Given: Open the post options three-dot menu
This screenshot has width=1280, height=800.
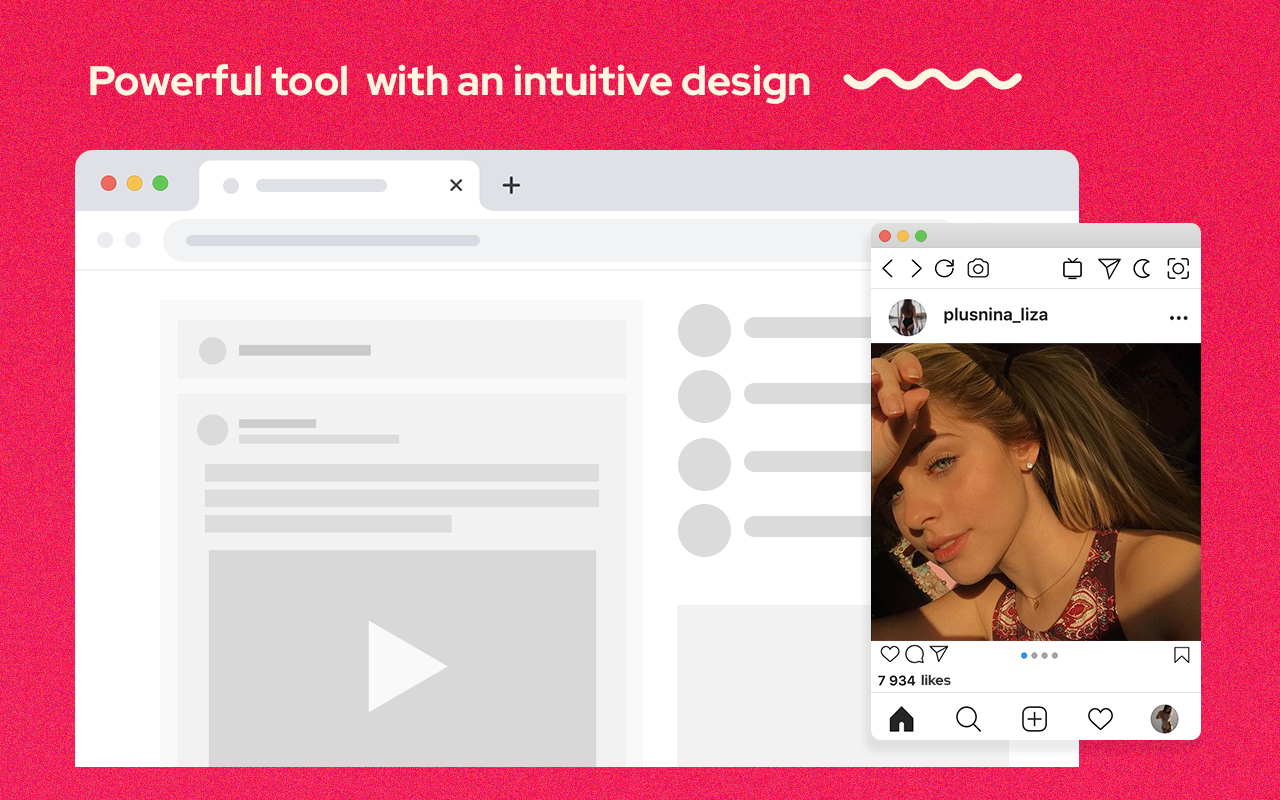Looking at the screenshot, I should tap(1179, 318).
